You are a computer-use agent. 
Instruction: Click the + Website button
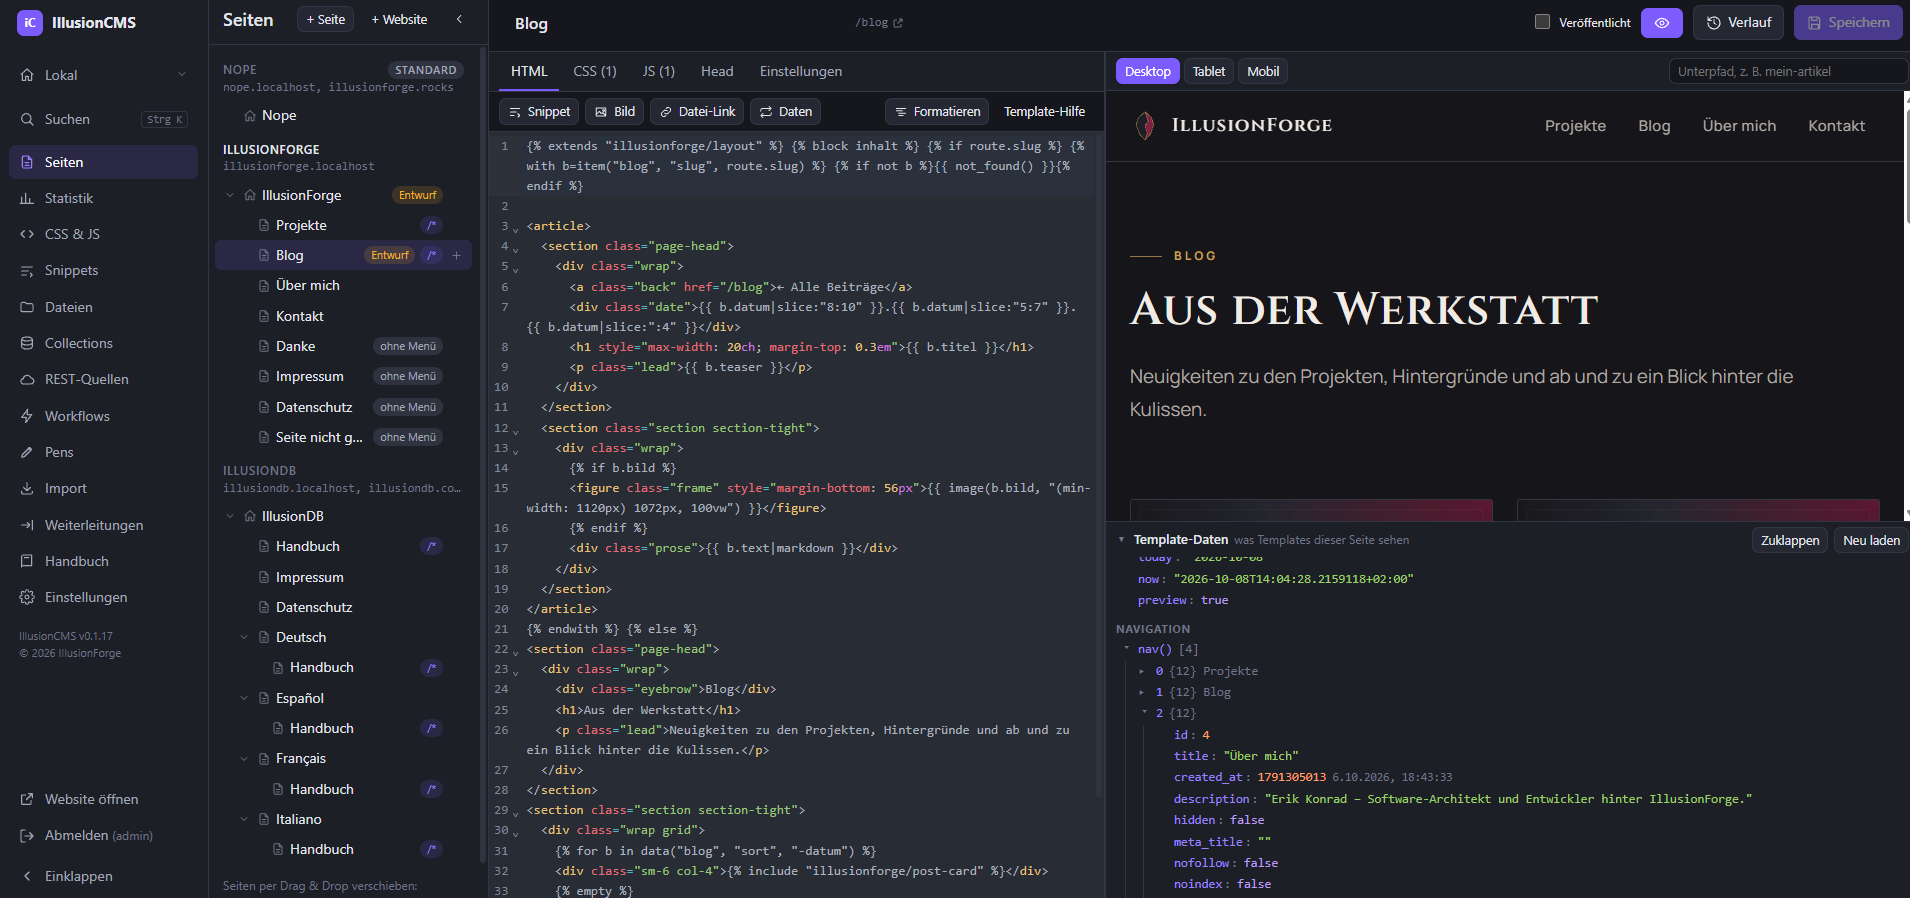click(399, 19)
